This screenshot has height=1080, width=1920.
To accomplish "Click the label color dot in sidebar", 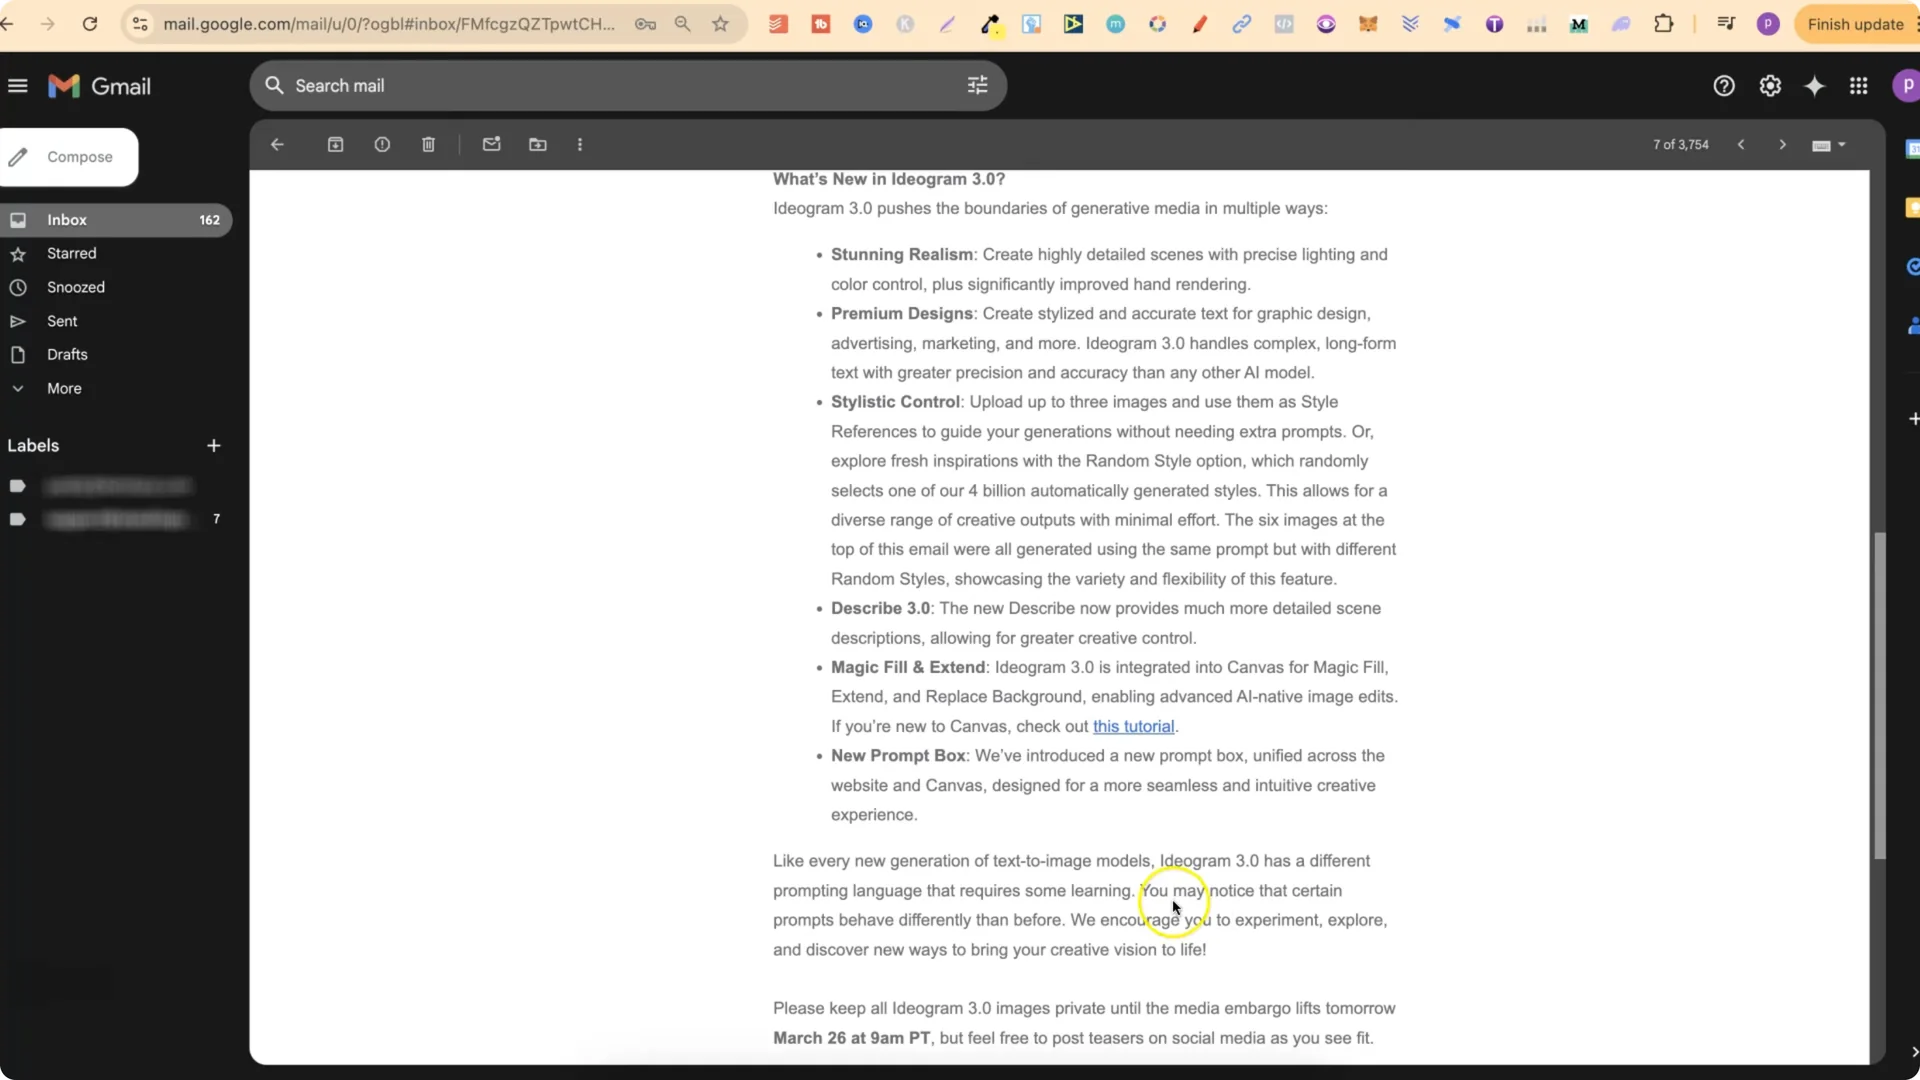I will click(18, 486).
